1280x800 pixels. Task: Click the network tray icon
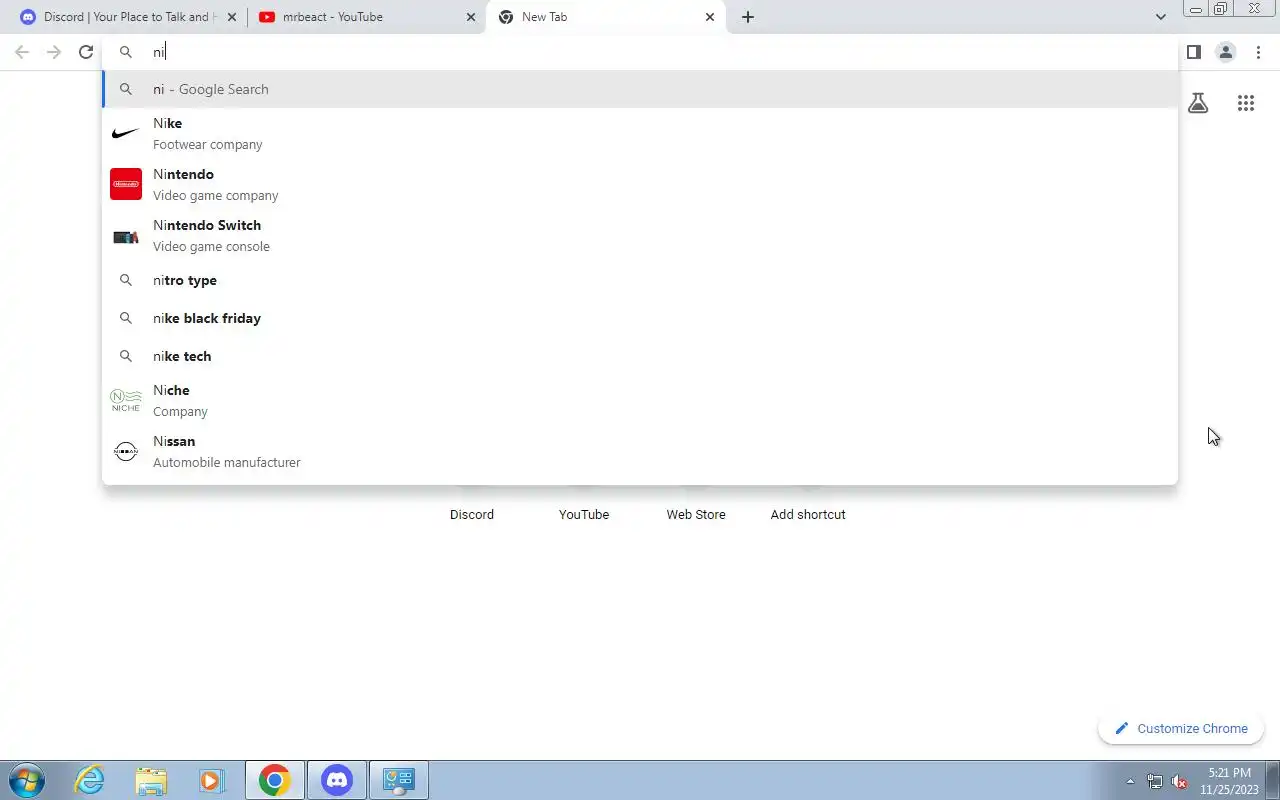1155,781
